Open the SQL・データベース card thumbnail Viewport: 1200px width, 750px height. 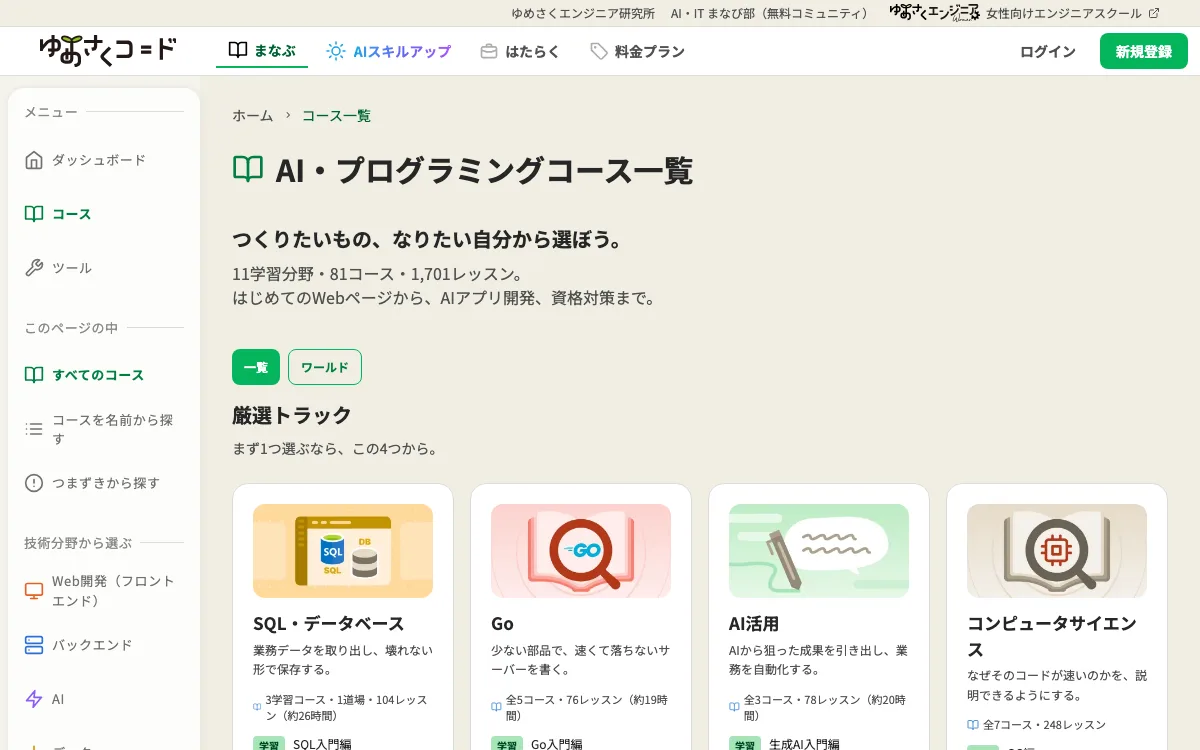click(x=343, y=551)
